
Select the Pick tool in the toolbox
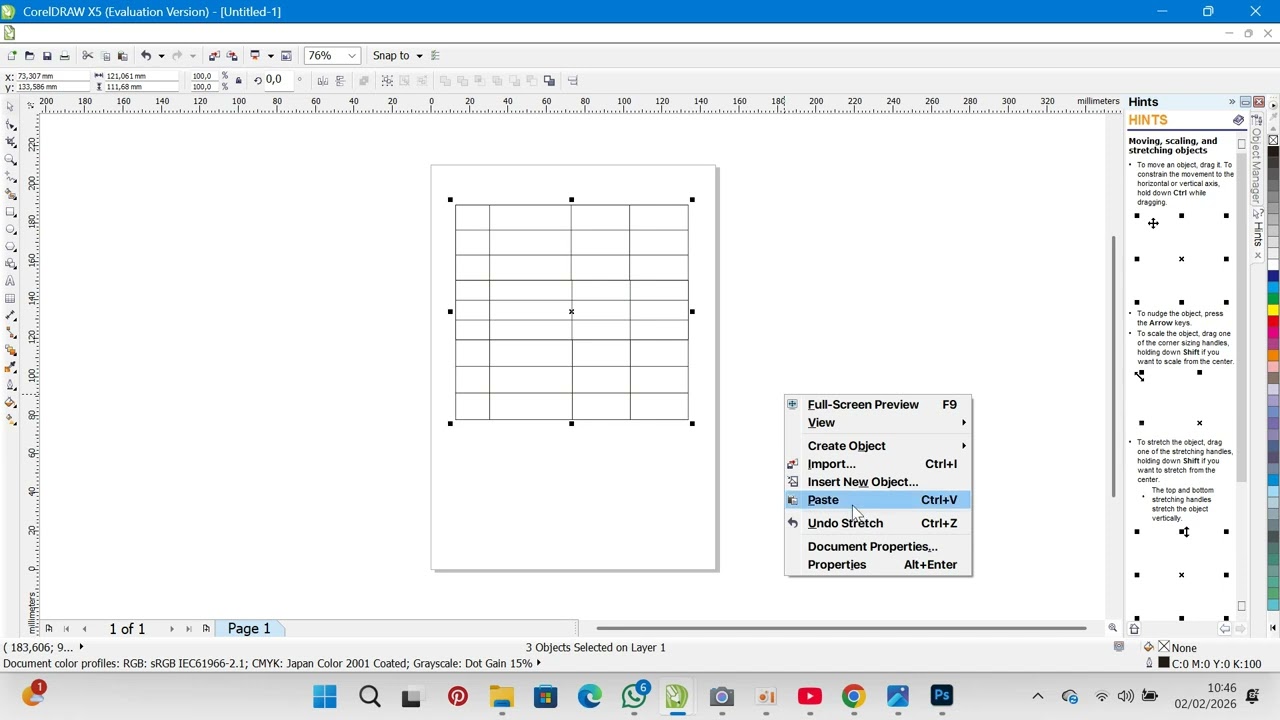[x=11, y=107]
